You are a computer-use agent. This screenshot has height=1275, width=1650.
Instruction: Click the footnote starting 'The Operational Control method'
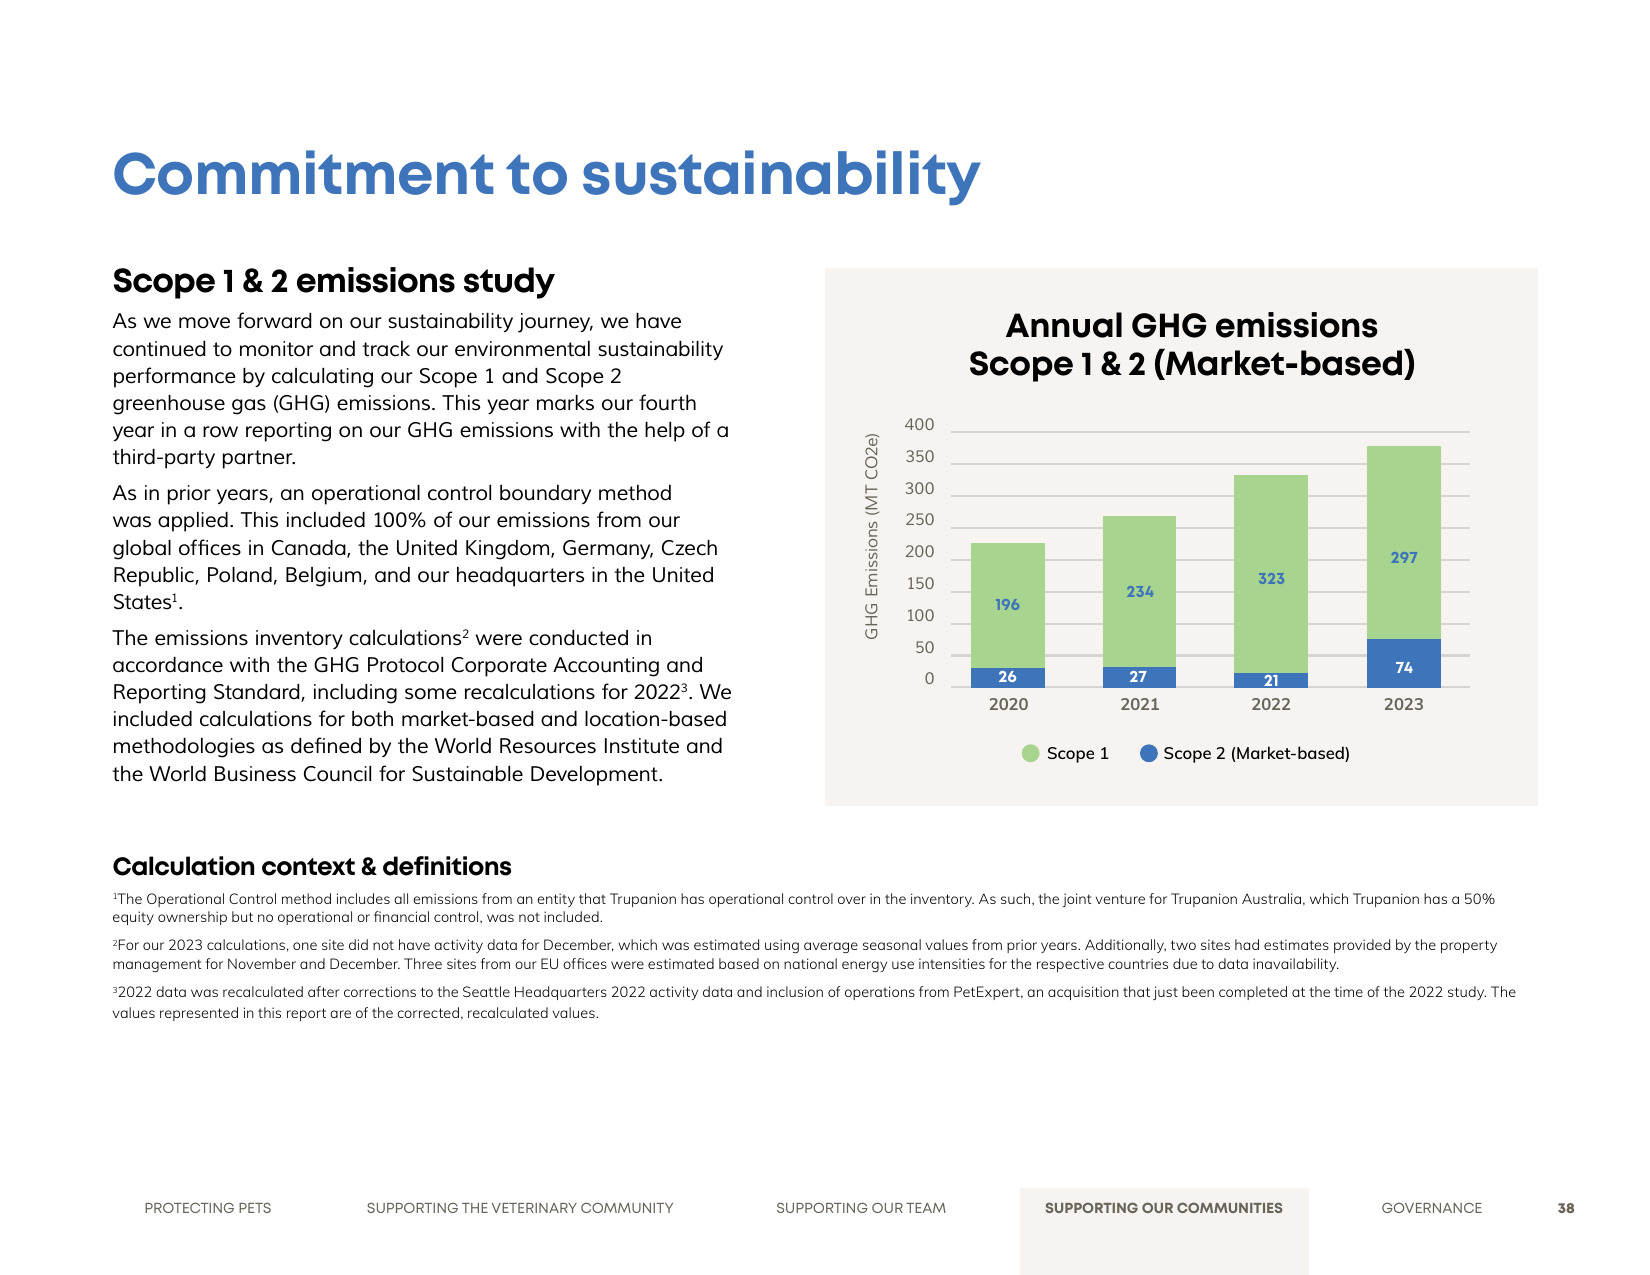(804, 908)
